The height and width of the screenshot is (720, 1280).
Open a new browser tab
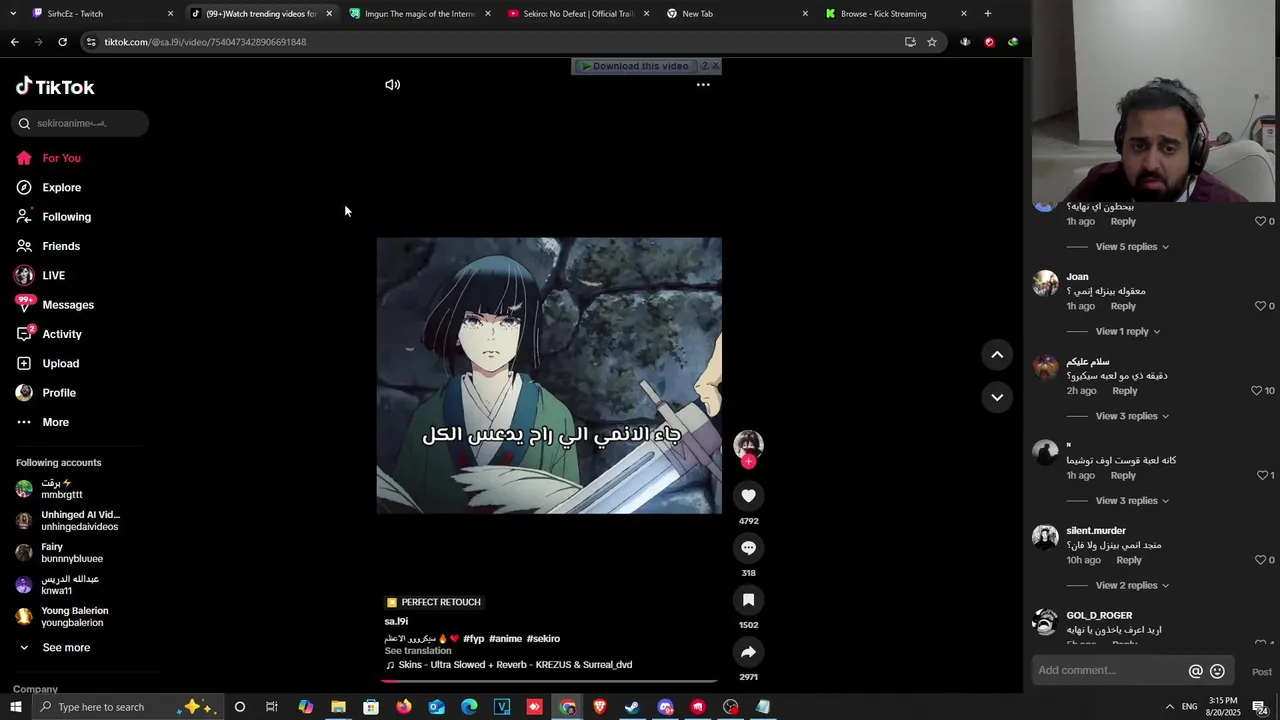(x=987, y=13)
